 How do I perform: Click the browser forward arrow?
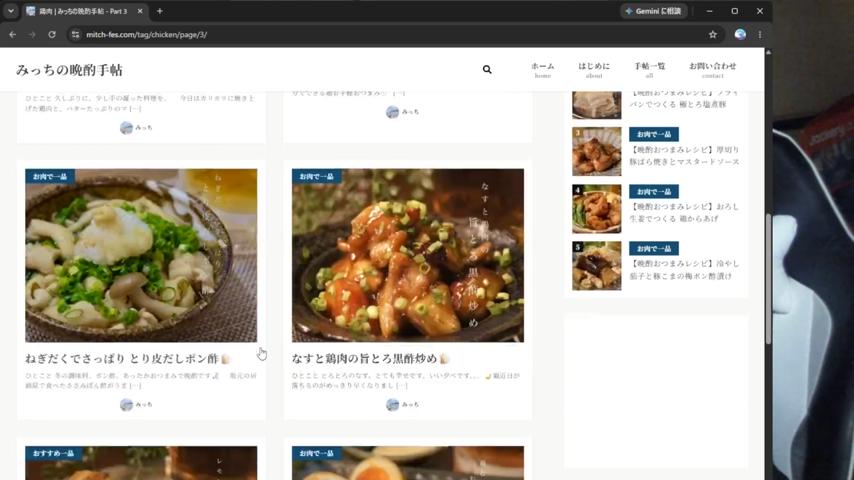[x=32, y=34]
